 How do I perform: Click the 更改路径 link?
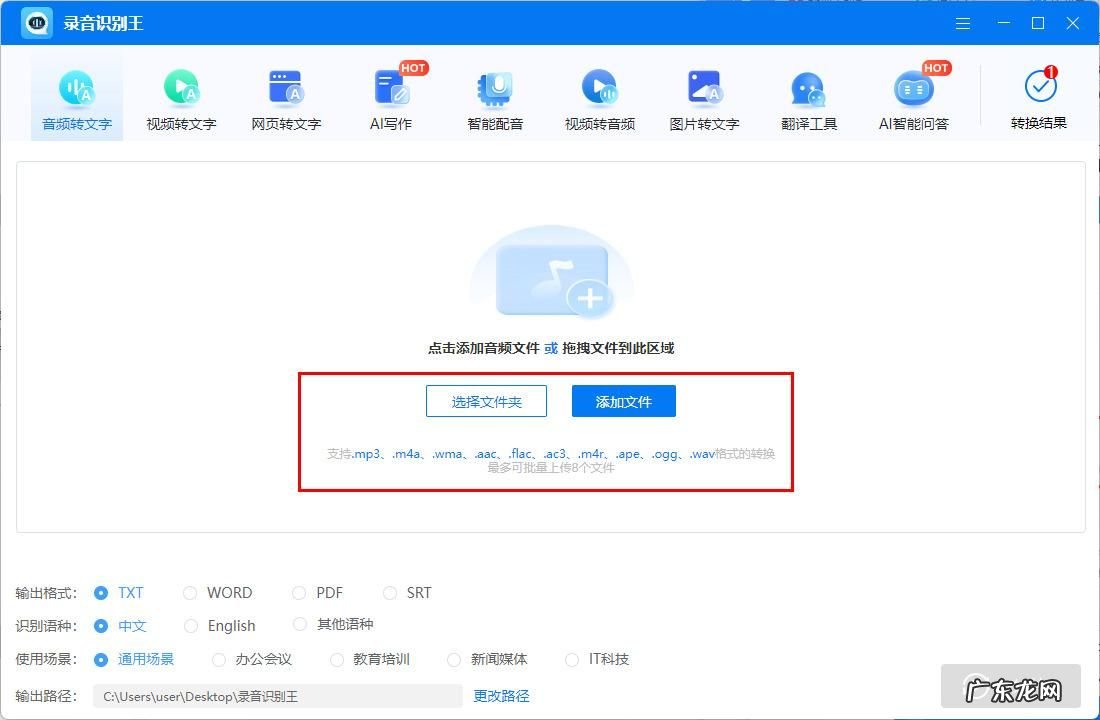coord(501,696)
